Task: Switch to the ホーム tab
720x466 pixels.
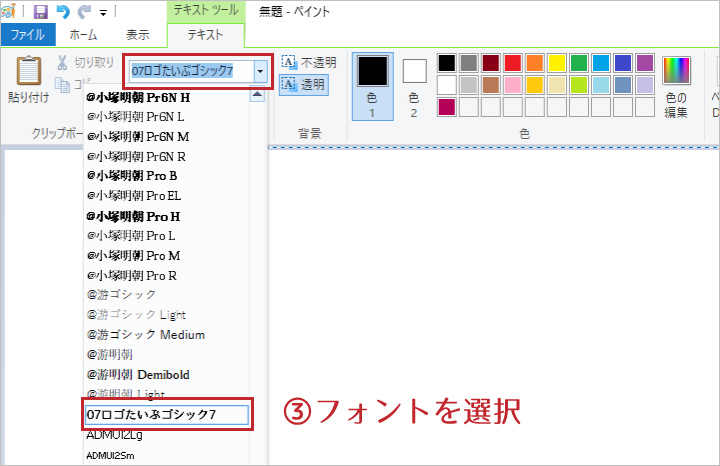Action: click(x=84, y=35)
